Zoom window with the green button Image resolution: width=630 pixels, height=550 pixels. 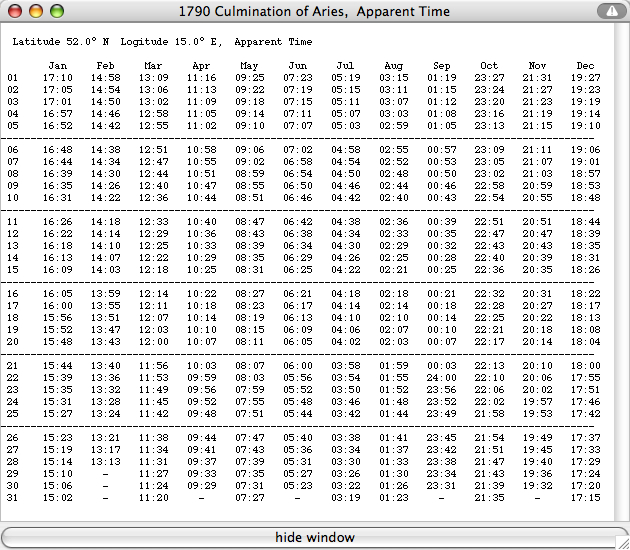click(x=57, y=11)
